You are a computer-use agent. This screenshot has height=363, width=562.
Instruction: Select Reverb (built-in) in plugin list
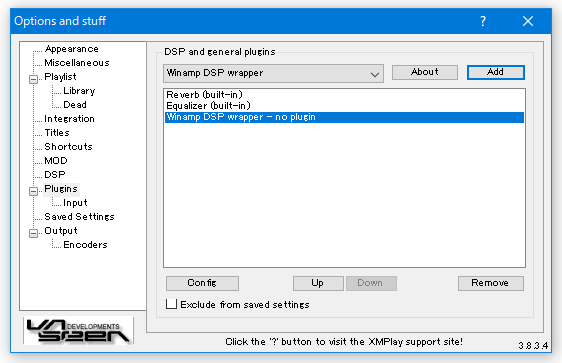(x=344, y=95)
